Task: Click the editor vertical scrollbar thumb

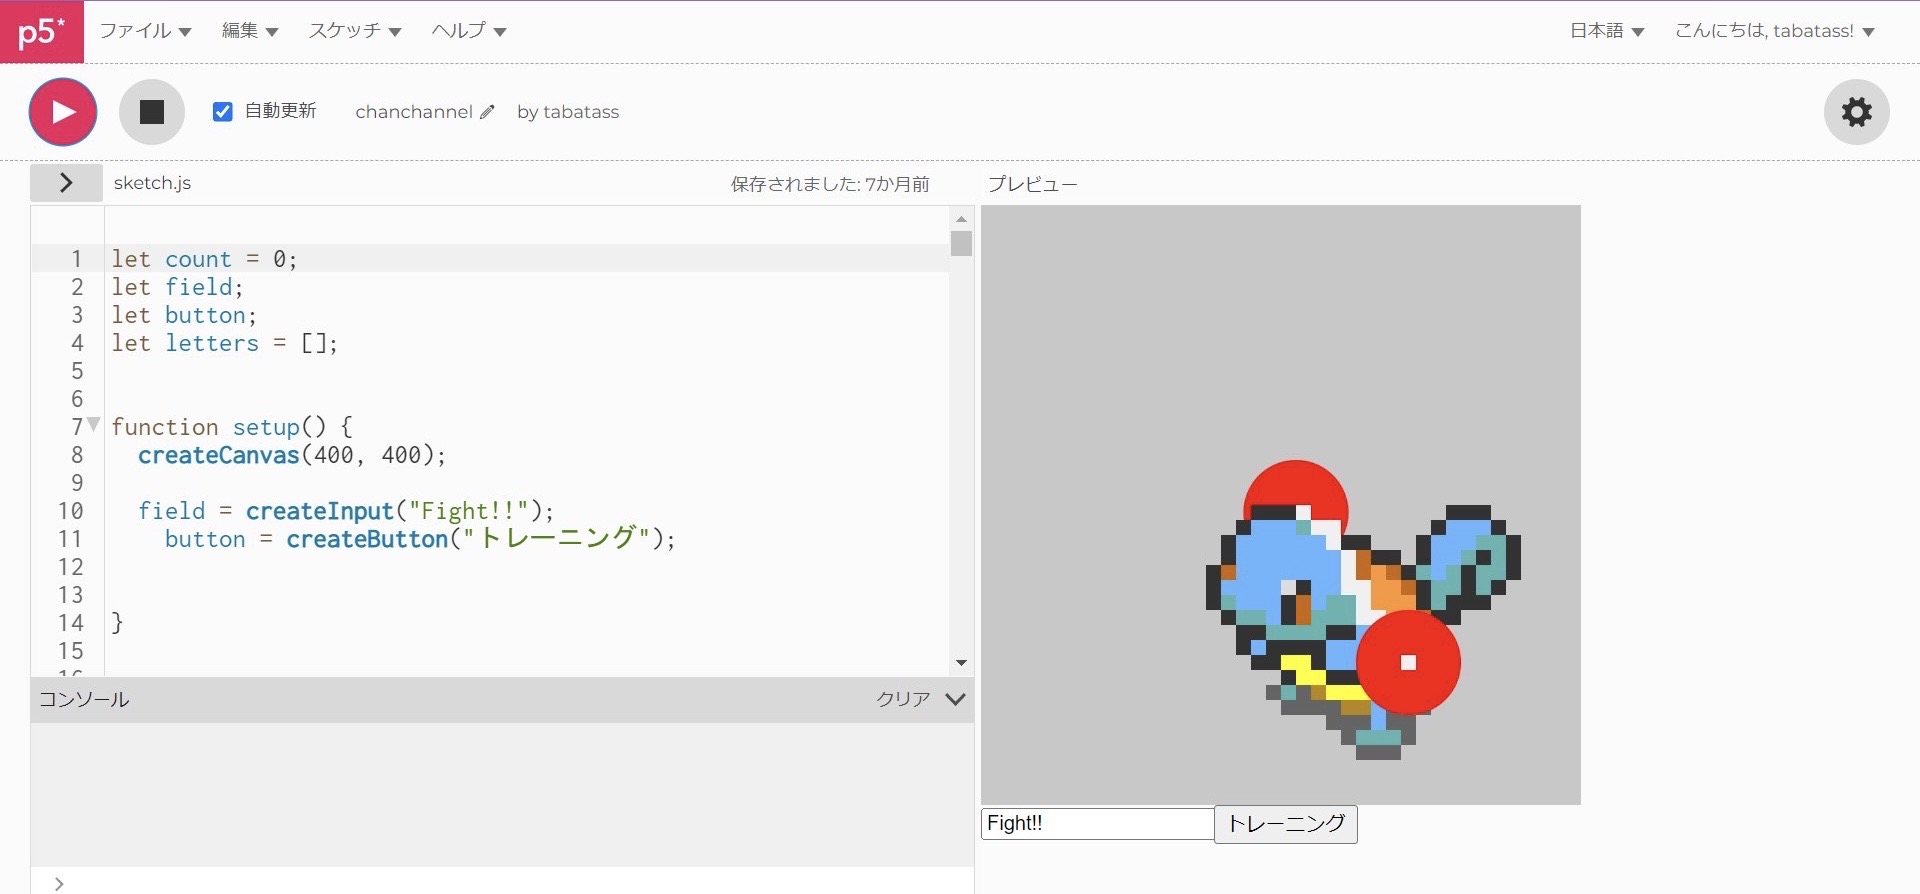Action: click(x=961, y=244)
